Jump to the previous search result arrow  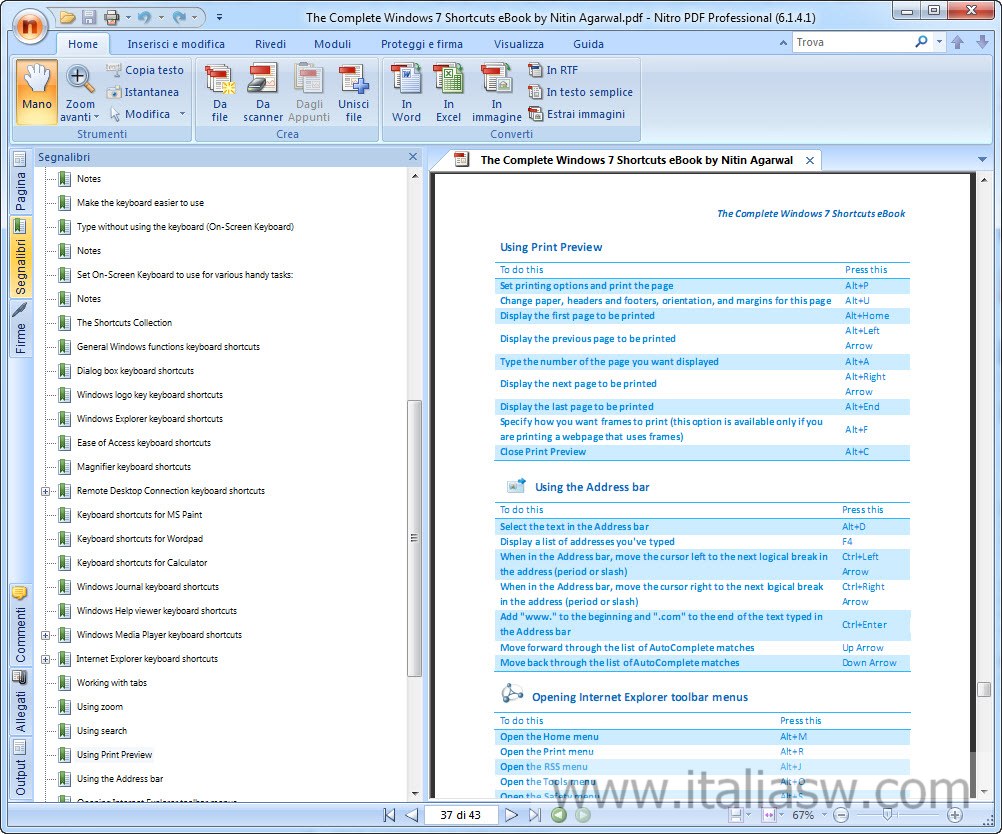click(957, 42)
